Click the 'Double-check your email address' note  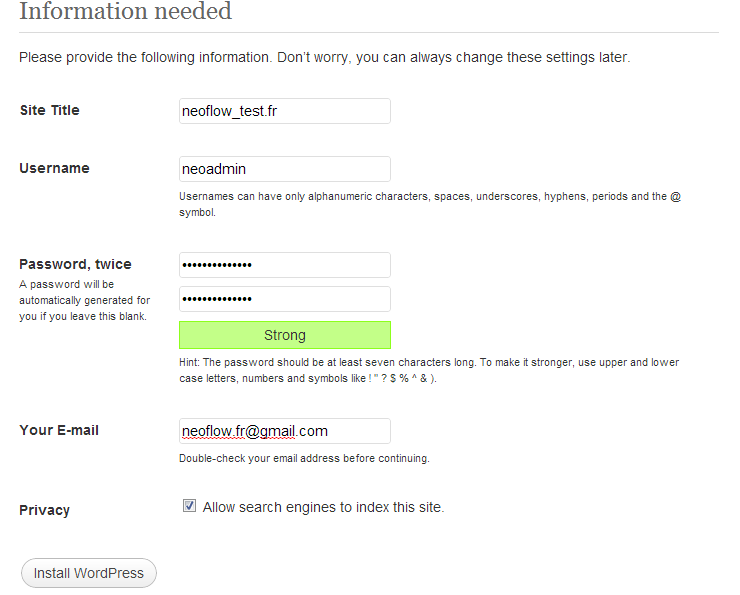click(x=304, y=459)
